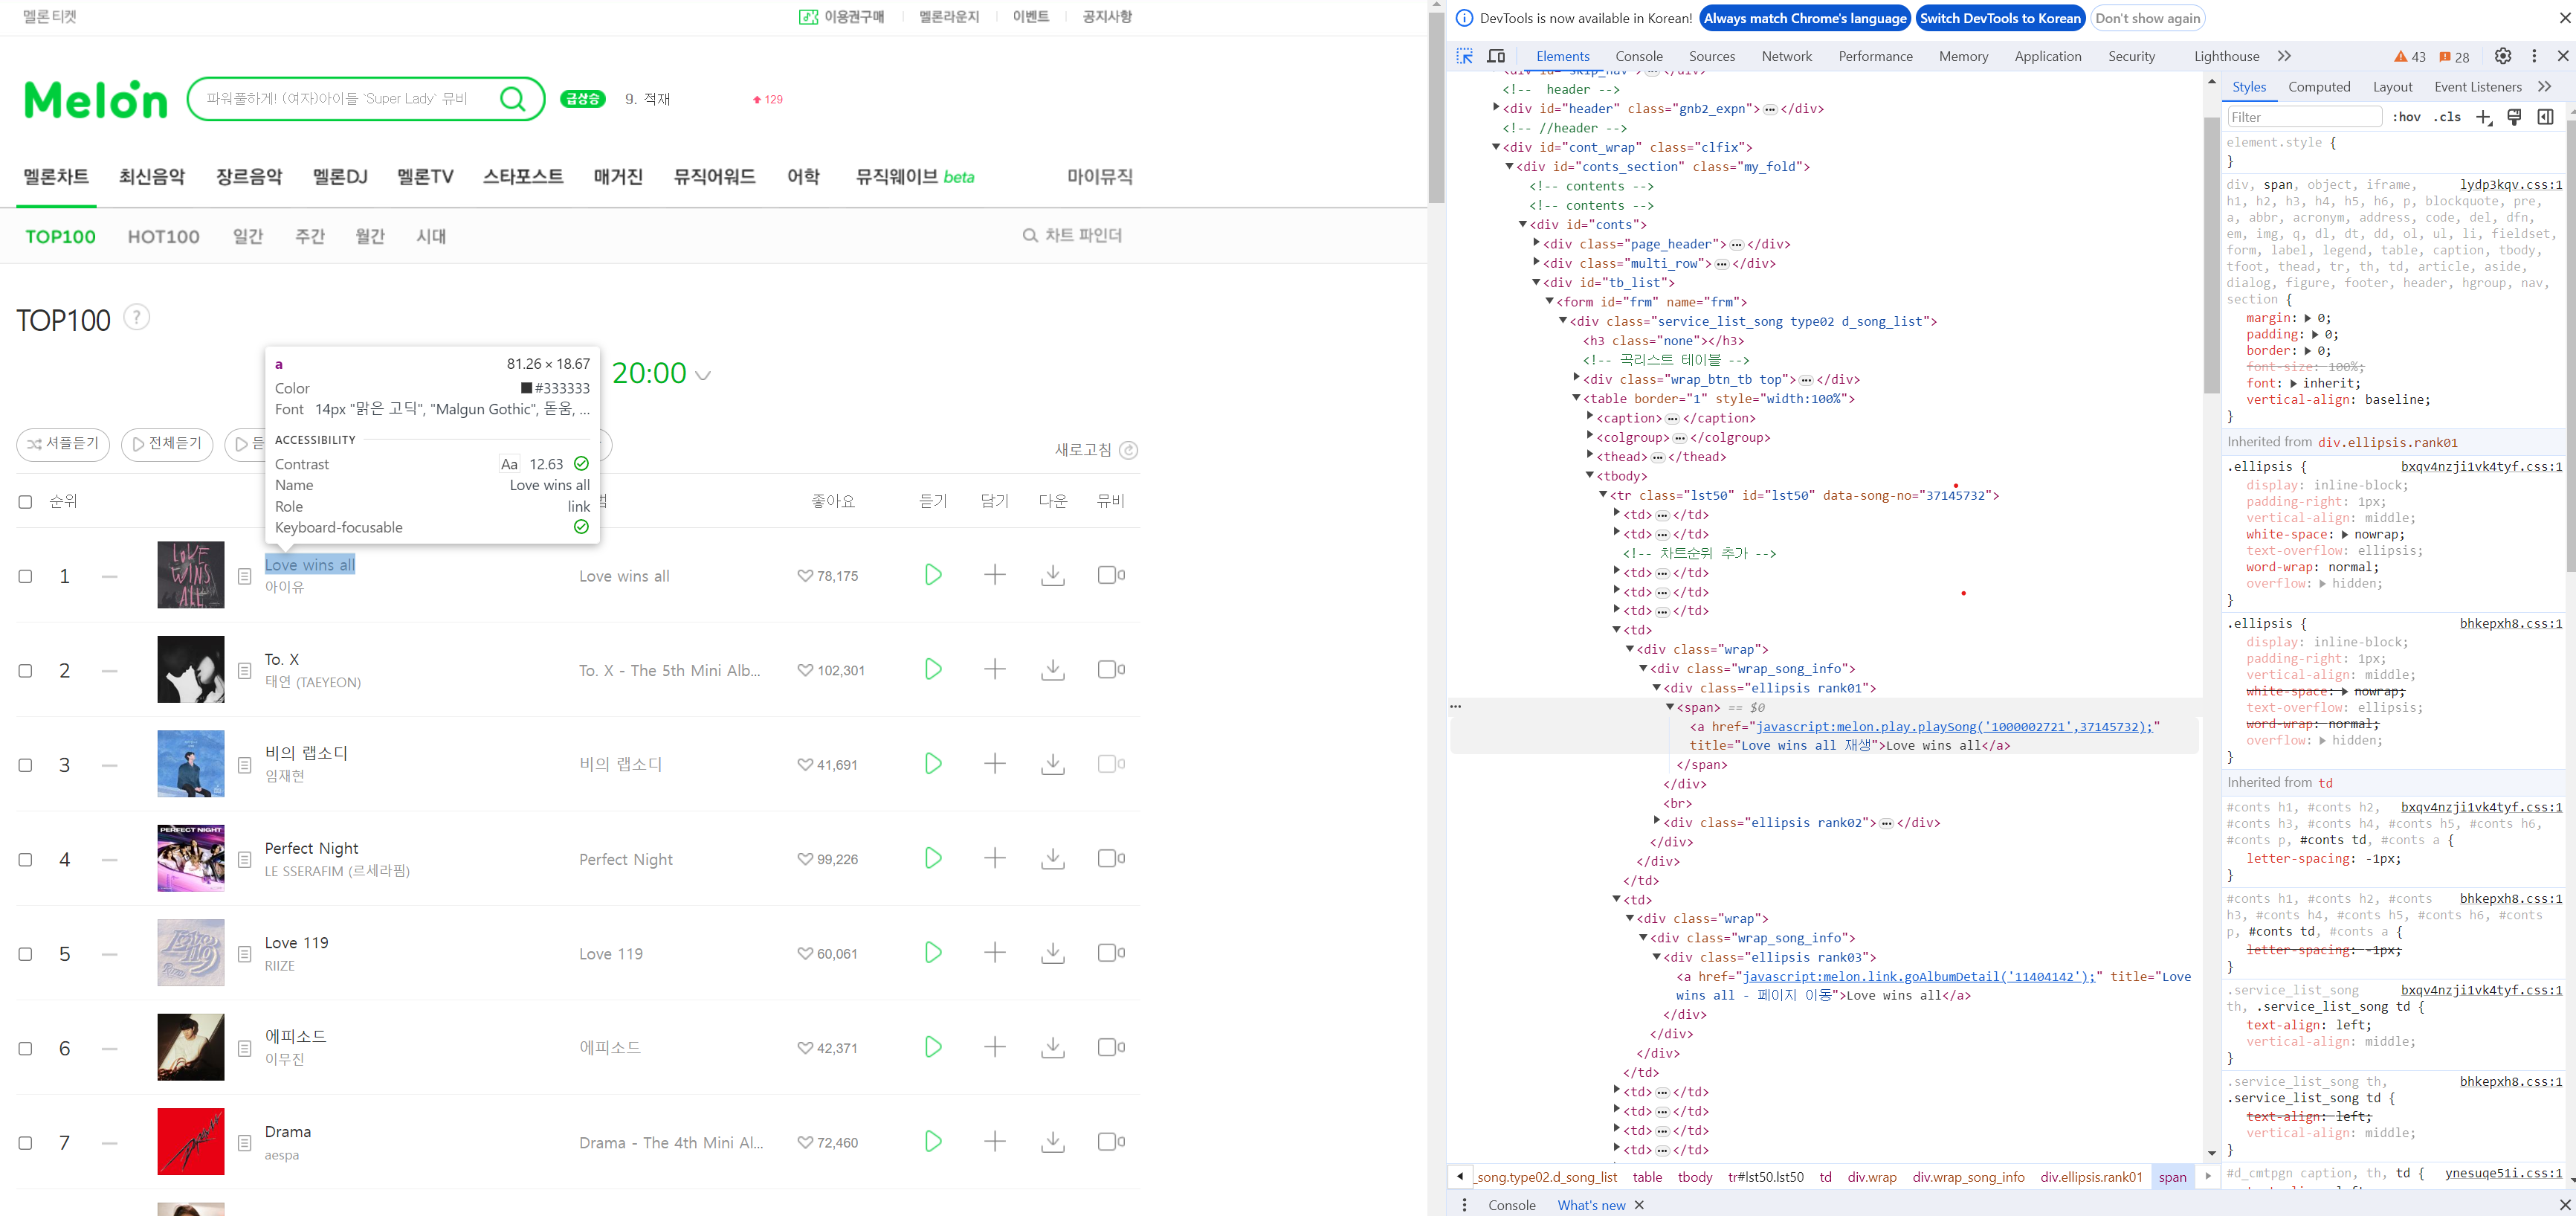This screenshot has height=1216, width=2576.
Task: Select the HOT100 chart tab
Action: tap(163, 237)
